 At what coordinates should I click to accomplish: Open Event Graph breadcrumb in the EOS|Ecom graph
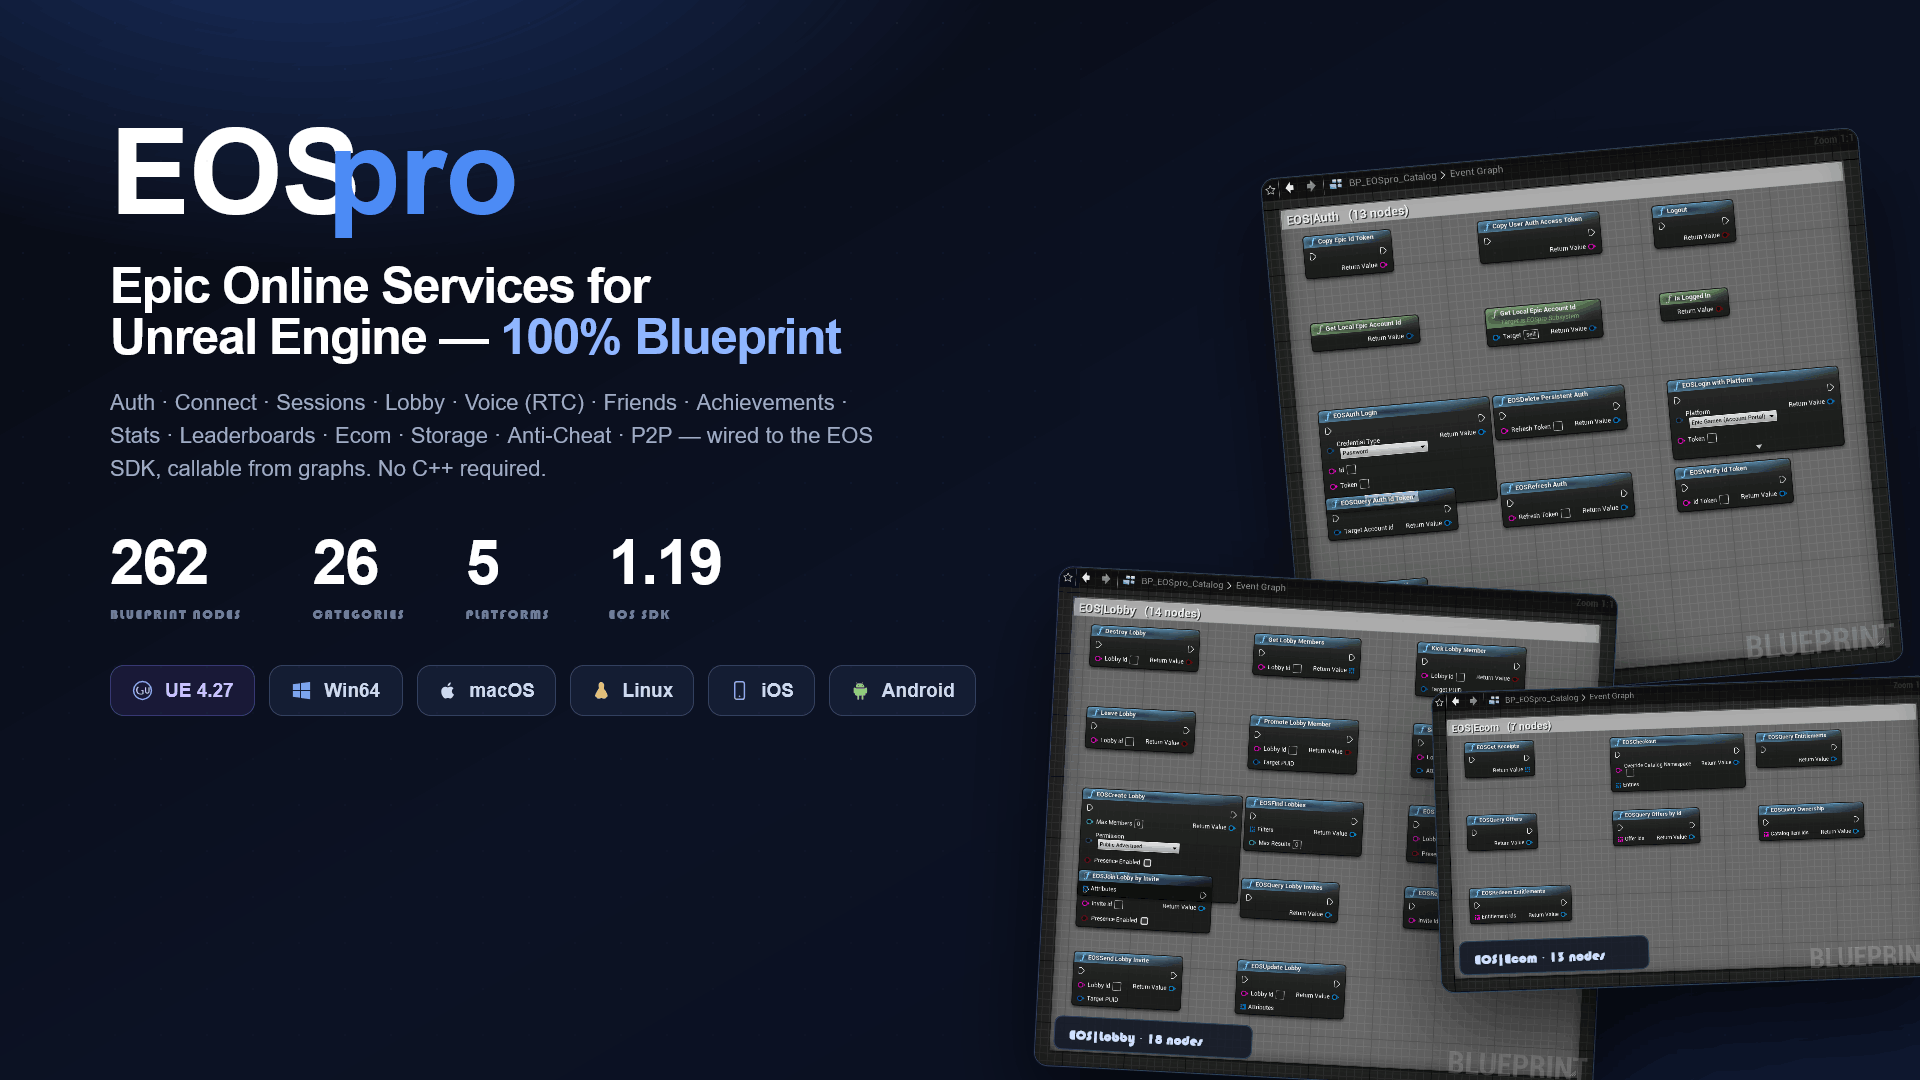(1611, 696)
